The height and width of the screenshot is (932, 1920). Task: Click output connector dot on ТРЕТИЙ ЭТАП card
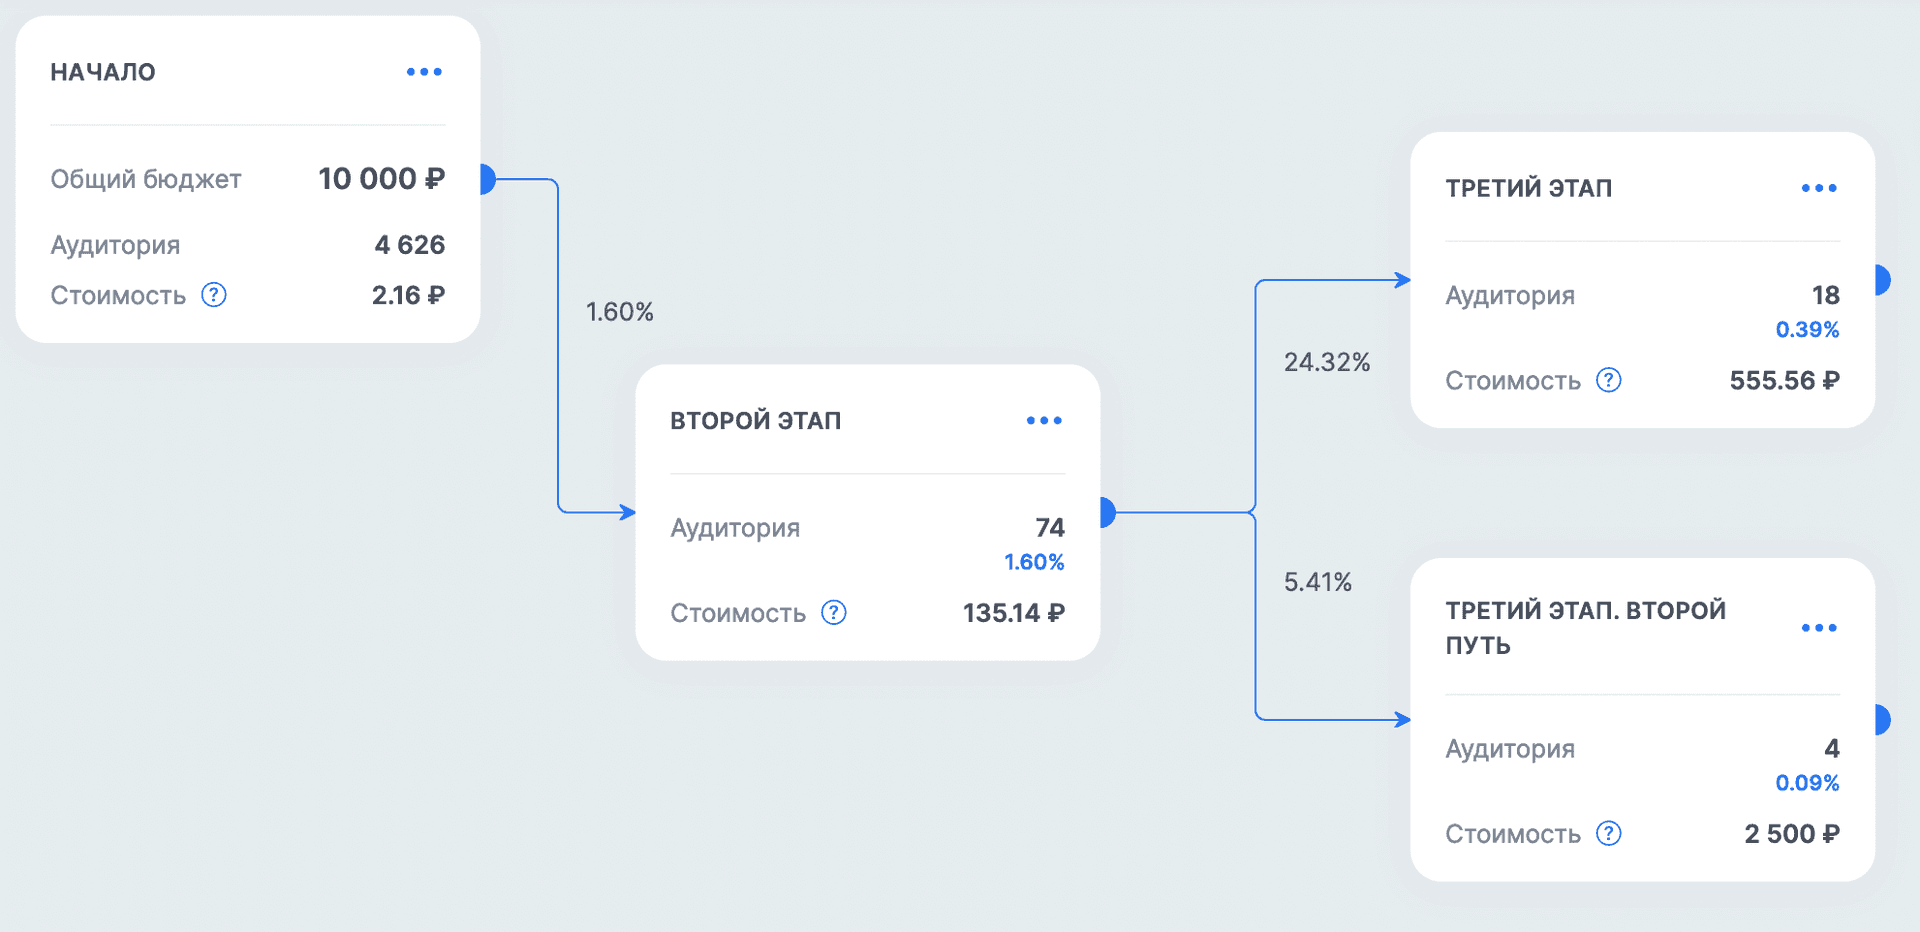click(x=1881, y=280)
